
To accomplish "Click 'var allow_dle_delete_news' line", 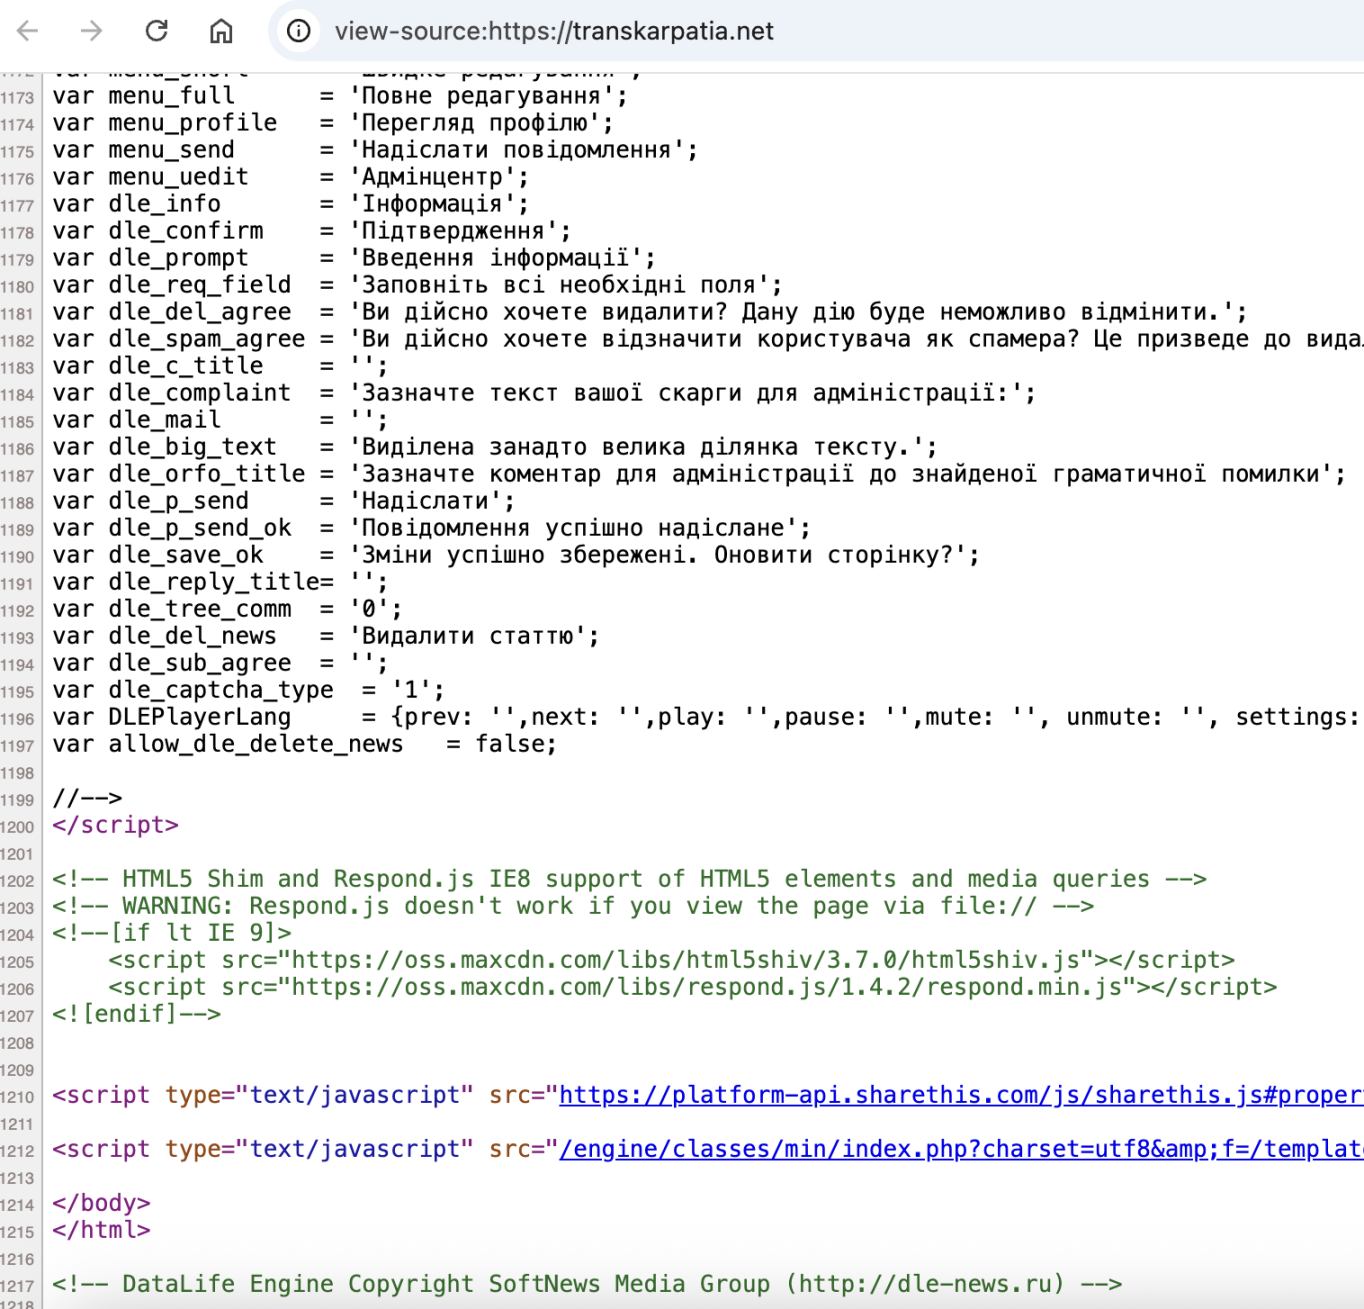I will (x=305, y=744).
